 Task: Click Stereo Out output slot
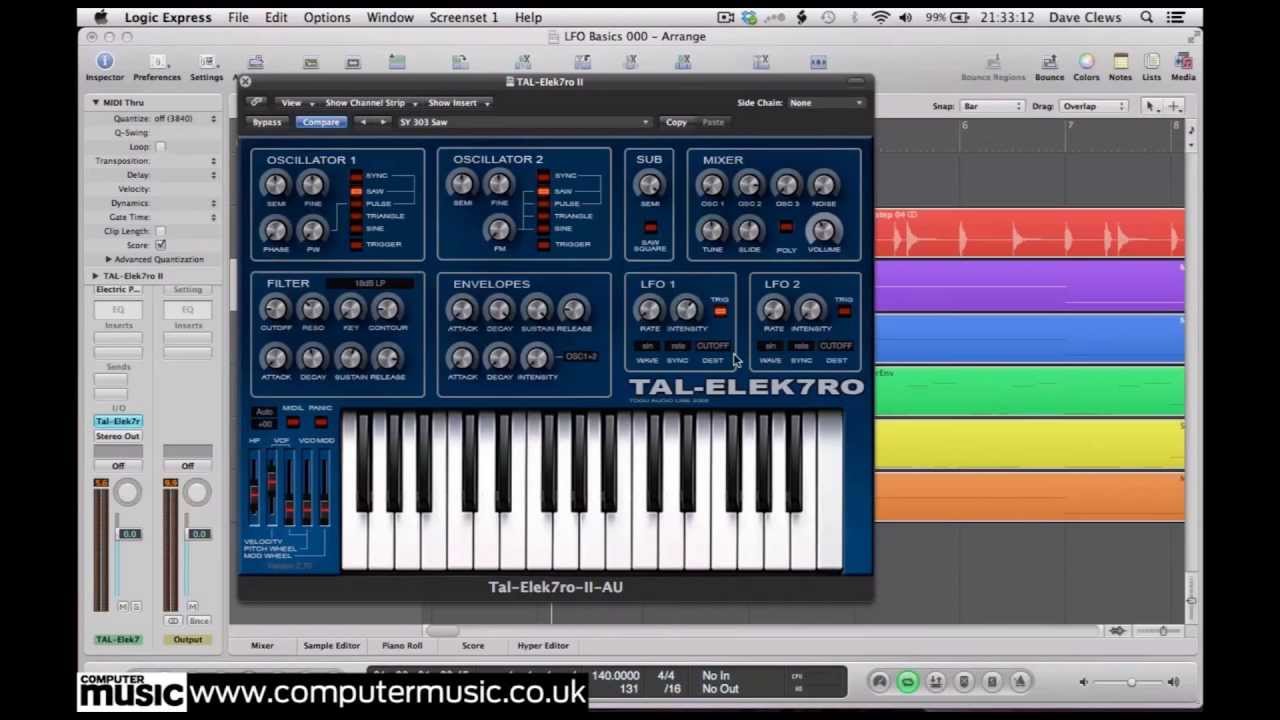click(118, 436)
